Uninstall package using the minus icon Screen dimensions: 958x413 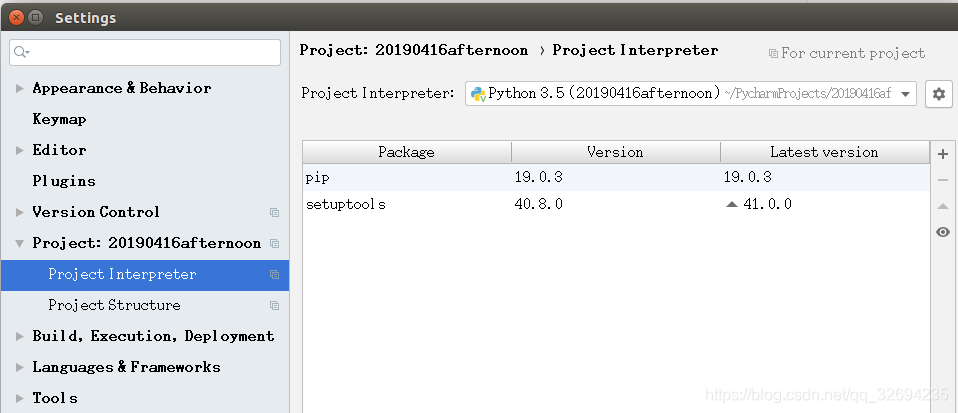(943, 180)
